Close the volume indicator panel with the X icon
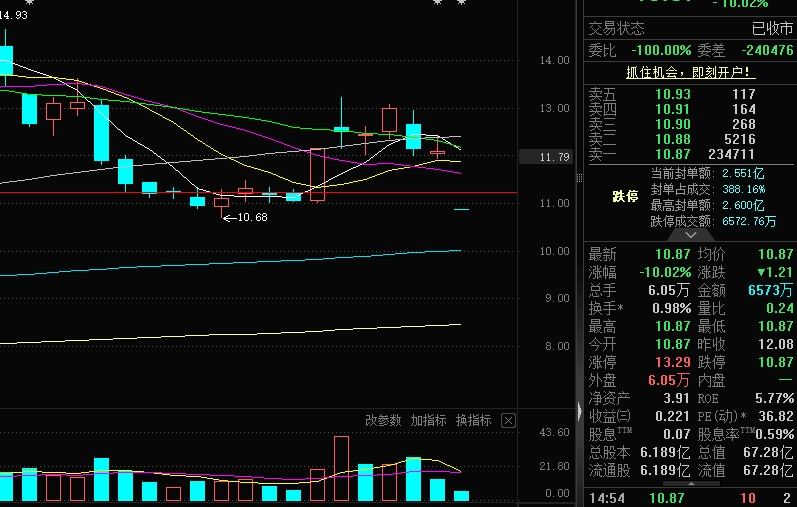797x507 pixels. click(508, 421)
